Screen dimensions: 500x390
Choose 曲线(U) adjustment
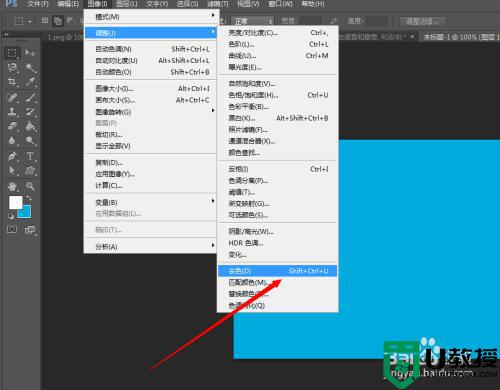tap(277, 55)
